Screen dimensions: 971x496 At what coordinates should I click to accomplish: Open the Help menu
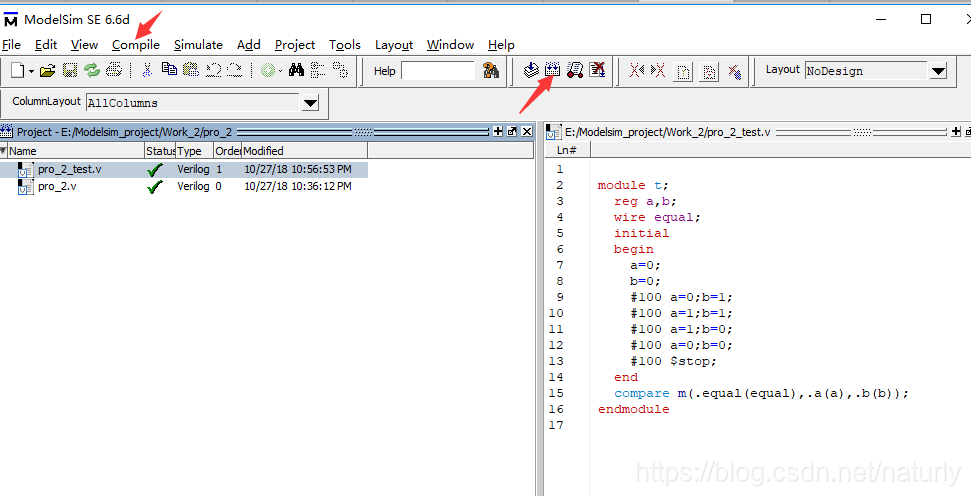pos(501,45)
